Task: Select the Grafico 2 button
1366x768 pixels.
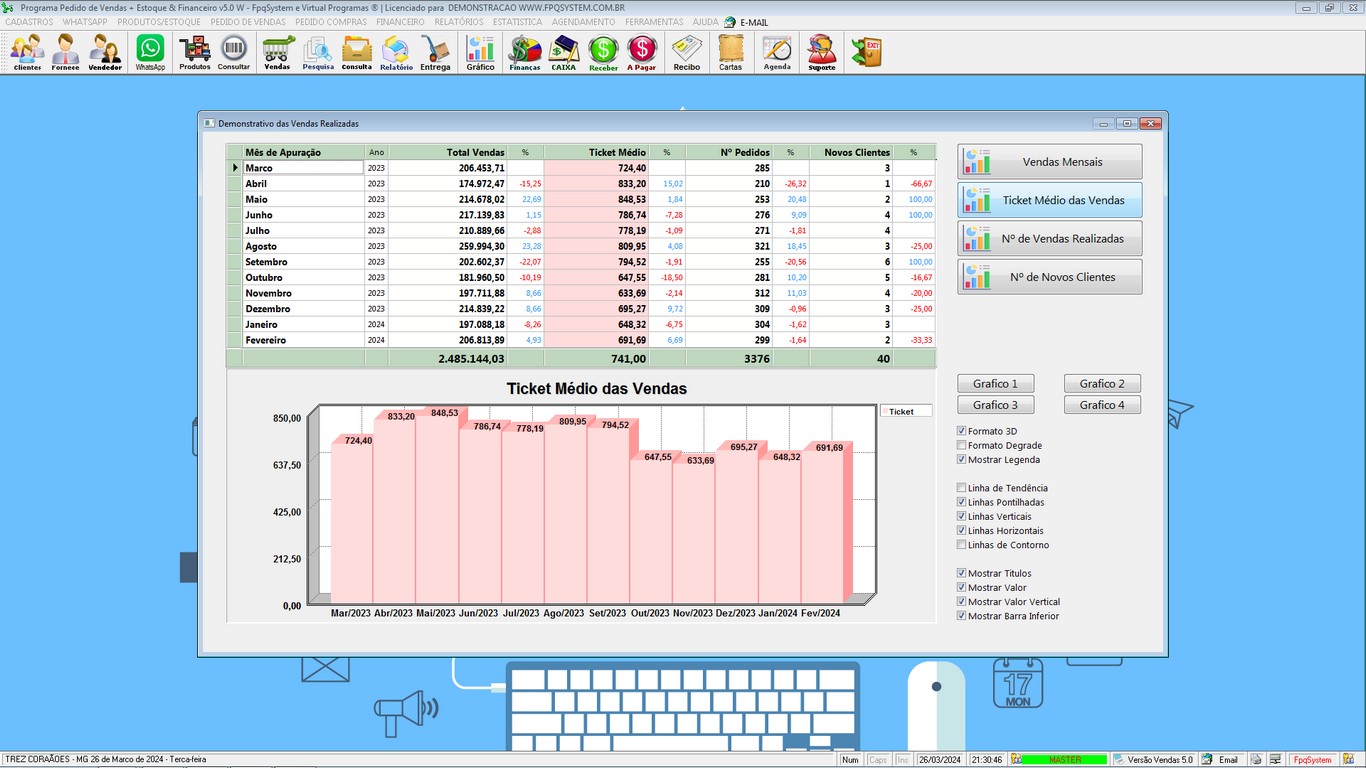Action: point(1102,384)
